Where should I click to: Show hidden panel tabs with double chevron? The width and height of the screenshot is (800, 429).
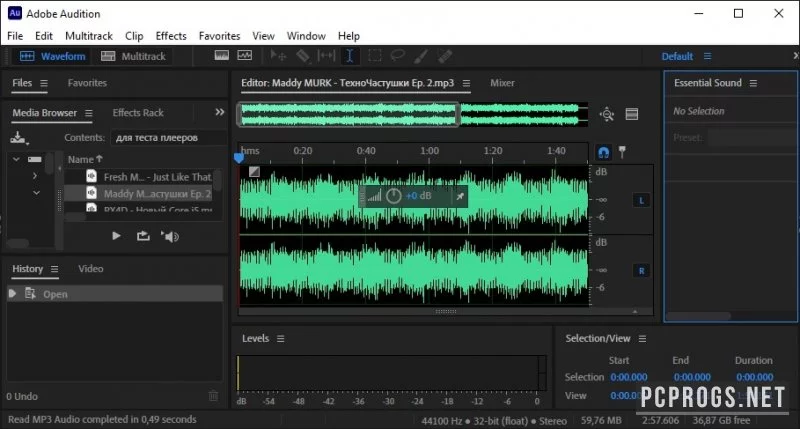point(219,112)
